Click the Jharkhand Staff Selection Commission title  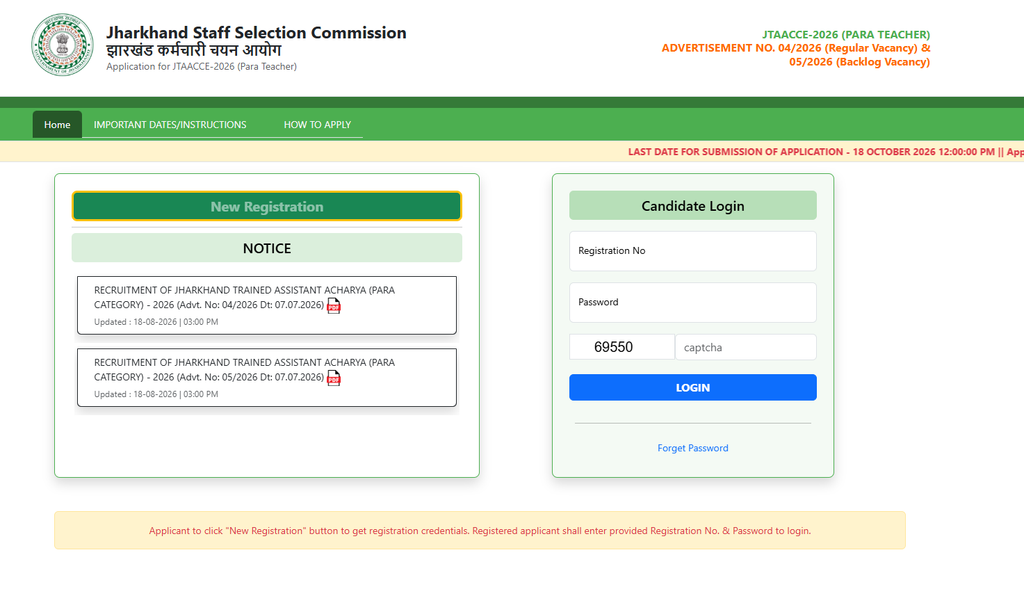coord(256,33)
